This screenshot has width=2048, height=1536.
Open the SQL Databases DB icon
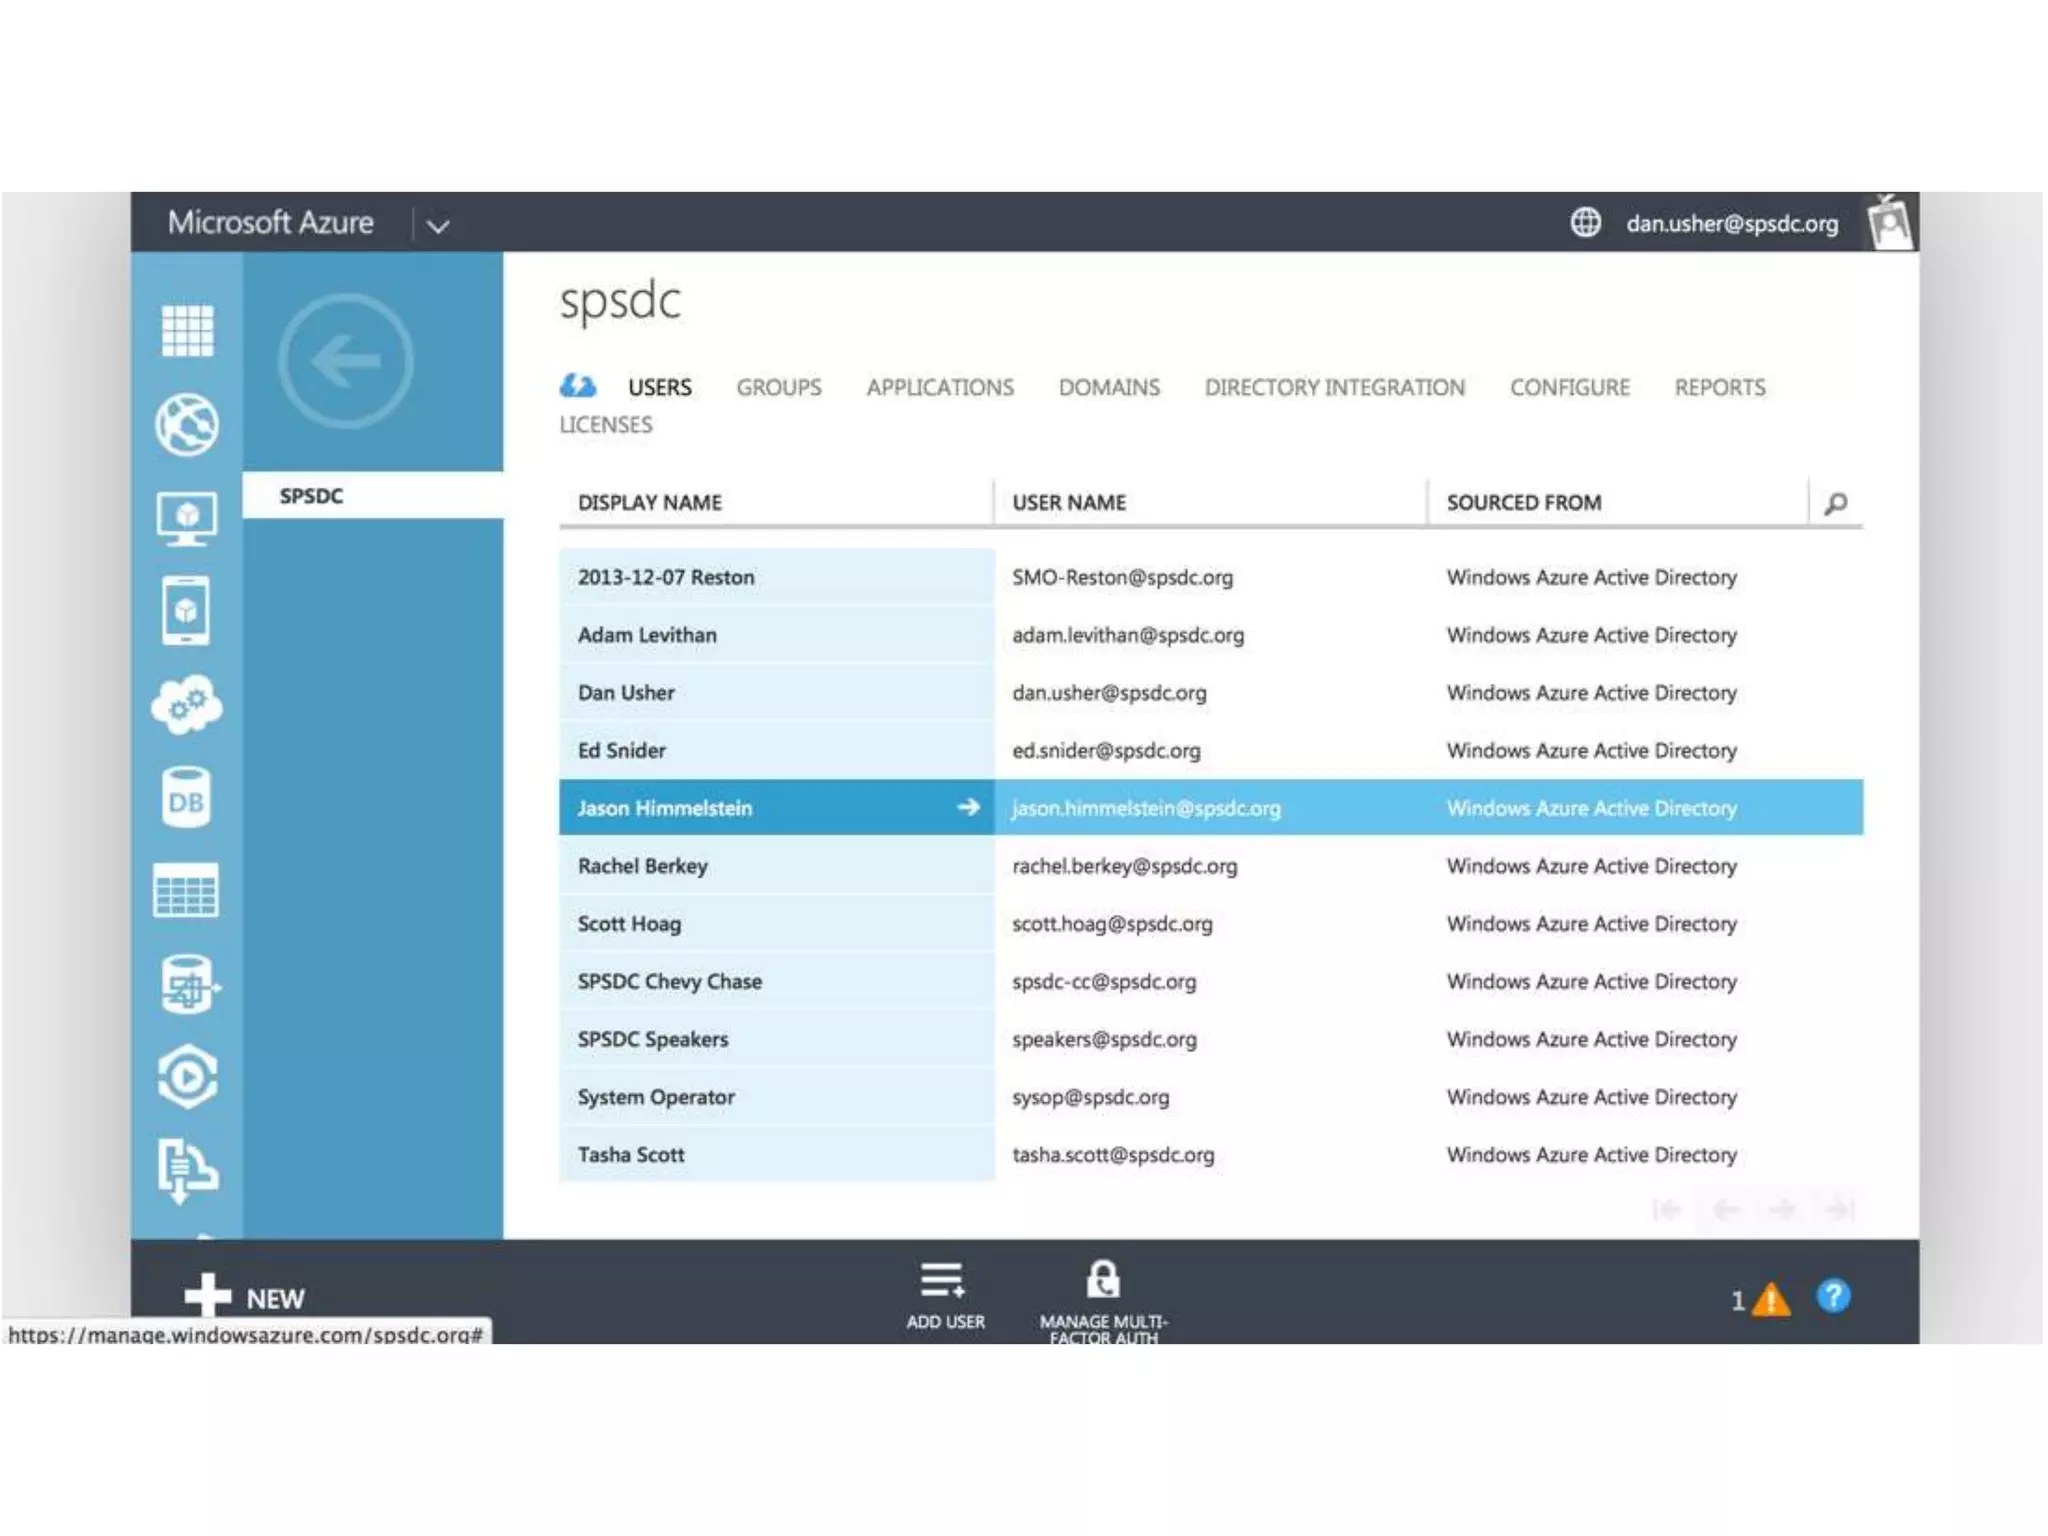187,799
